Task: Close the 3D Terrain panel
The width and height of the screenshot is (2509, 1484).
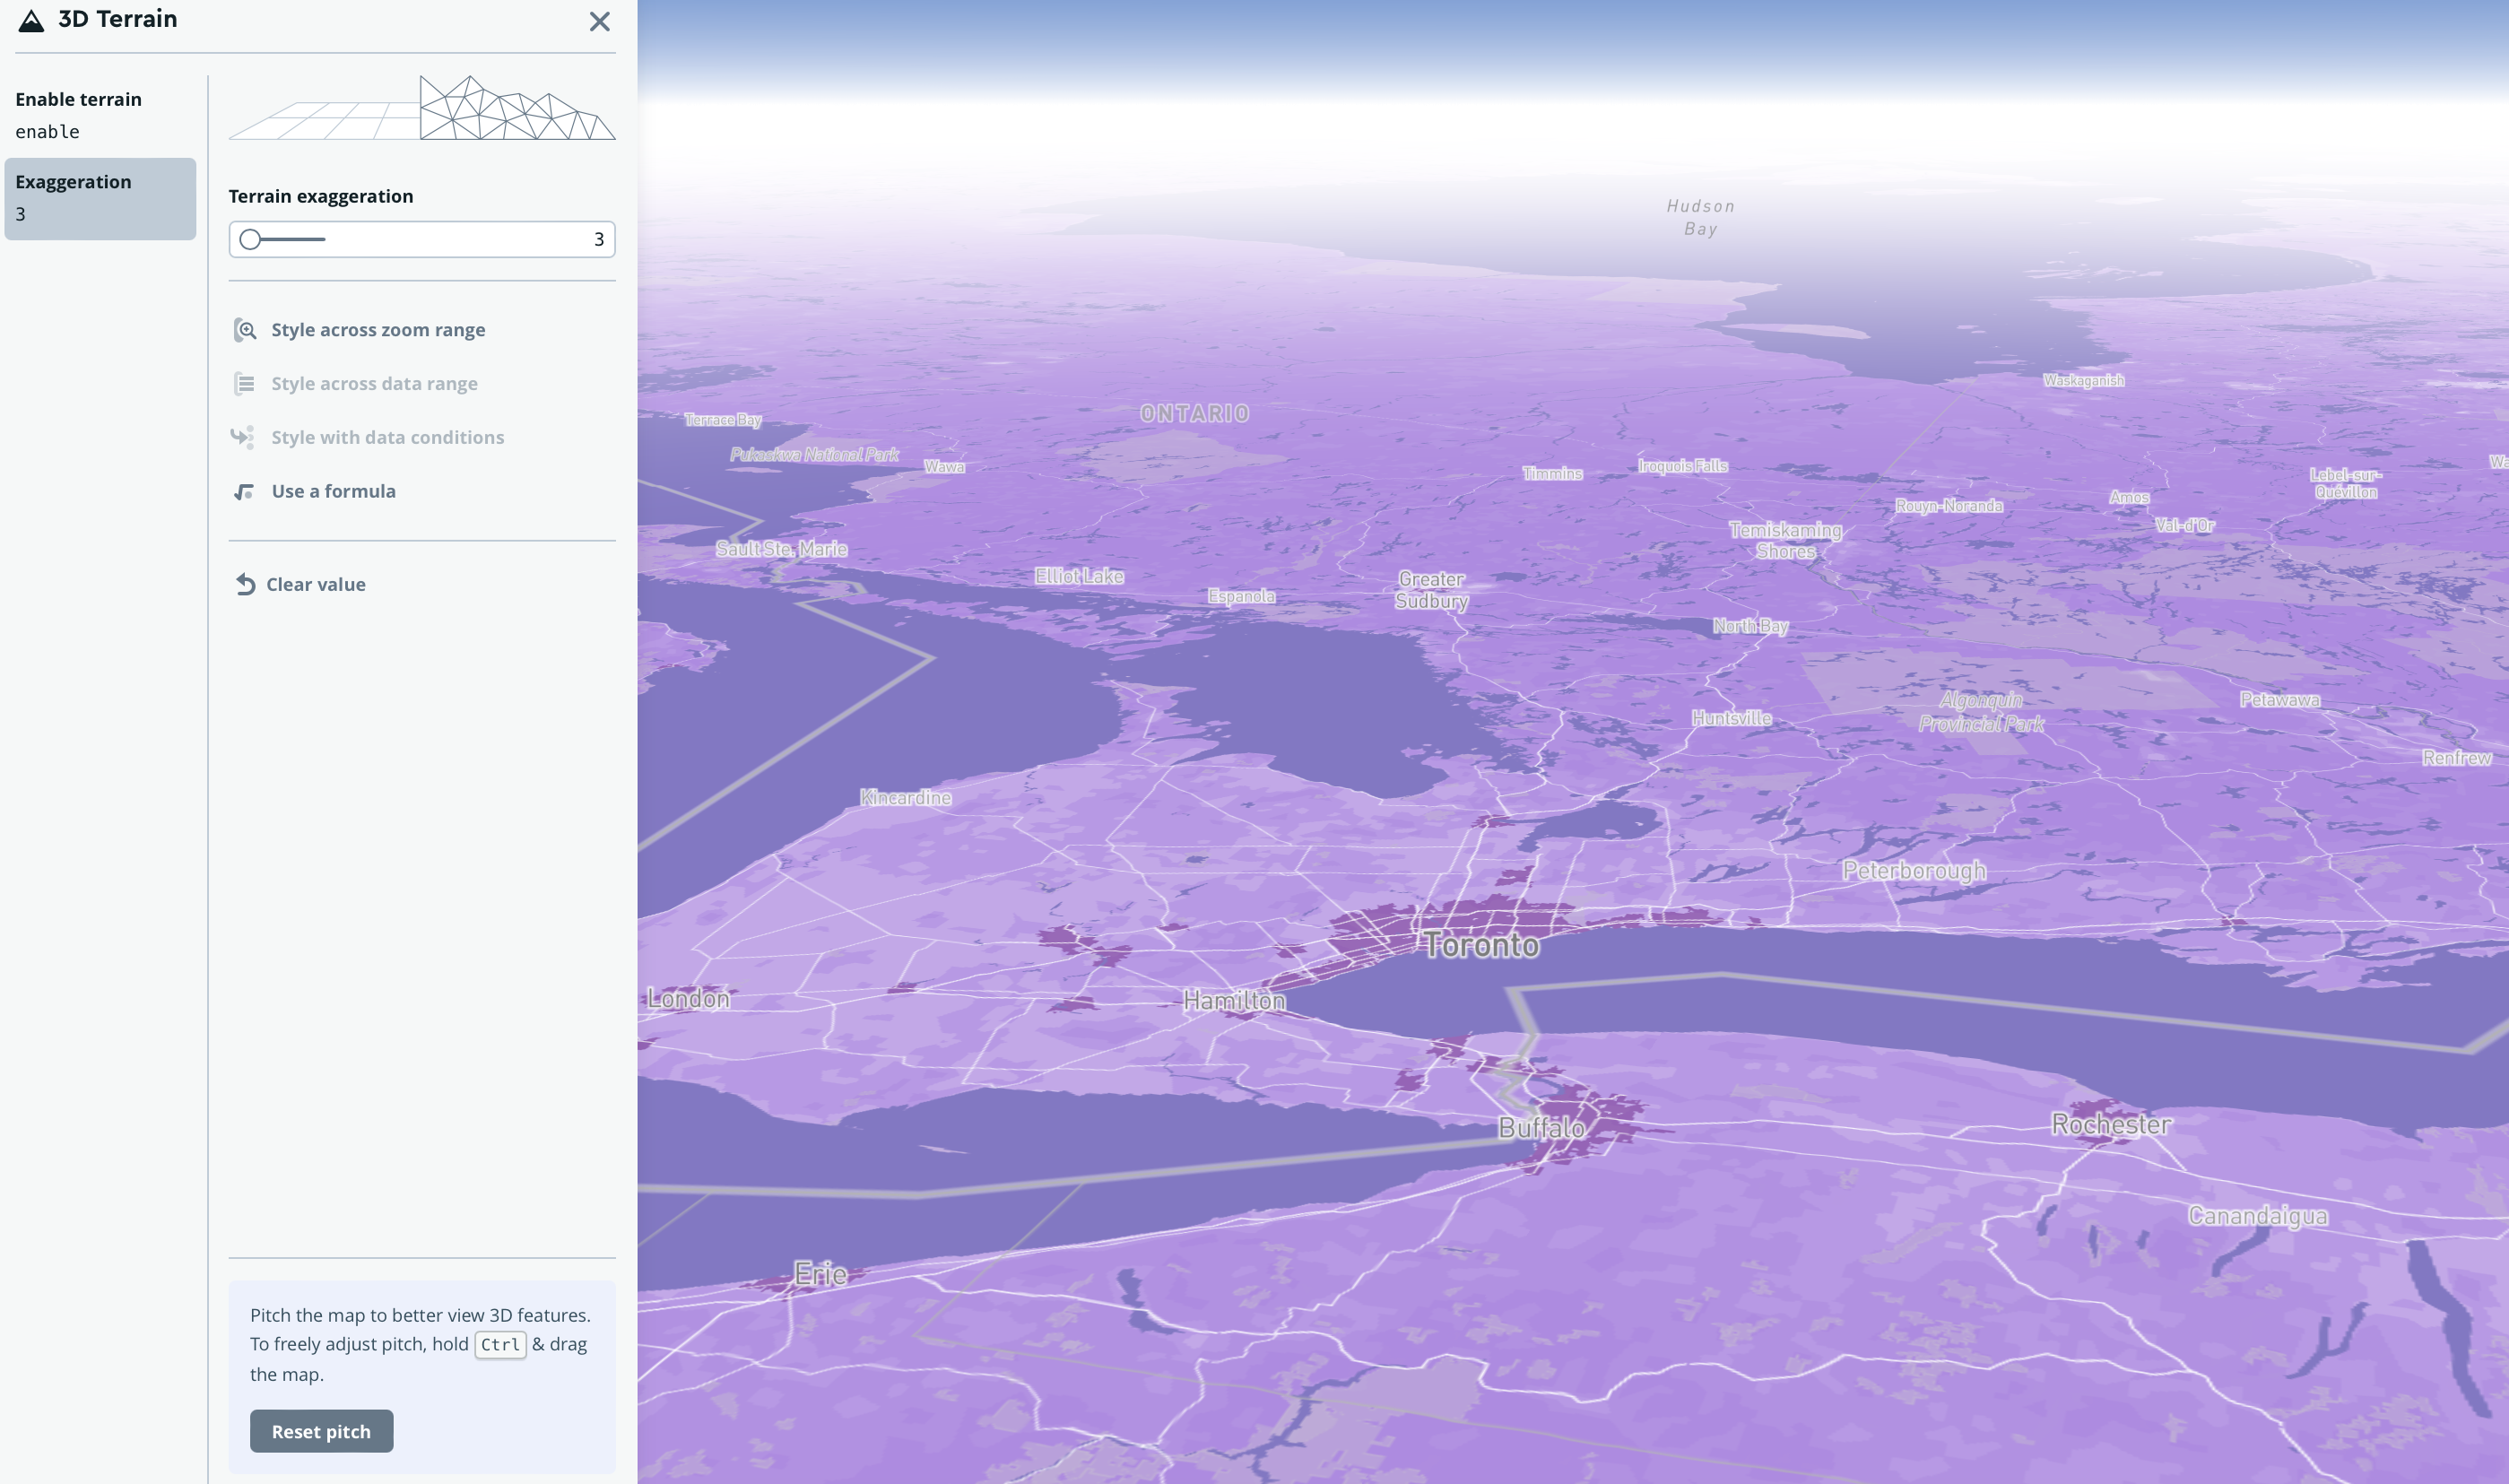Action: 599,22
